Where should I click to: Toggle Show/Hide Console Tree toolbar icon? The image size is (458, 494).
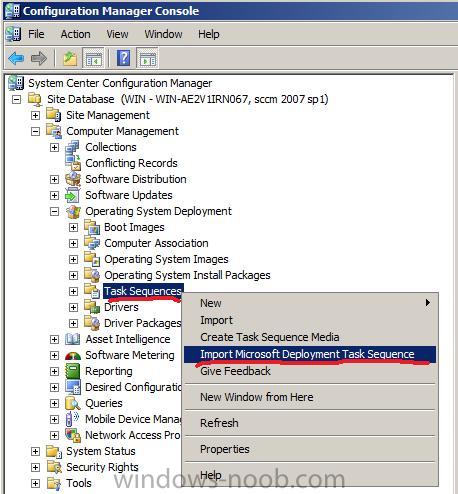pyautogui.click(x=94, y=59)
